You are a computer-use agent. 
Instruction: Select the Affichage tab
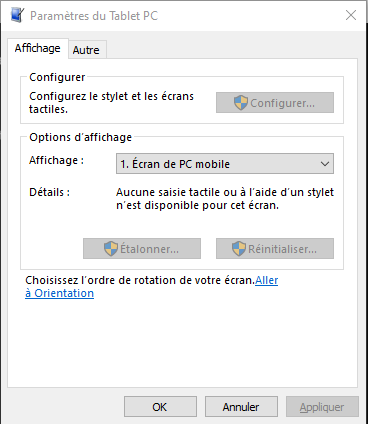(38, 48)
